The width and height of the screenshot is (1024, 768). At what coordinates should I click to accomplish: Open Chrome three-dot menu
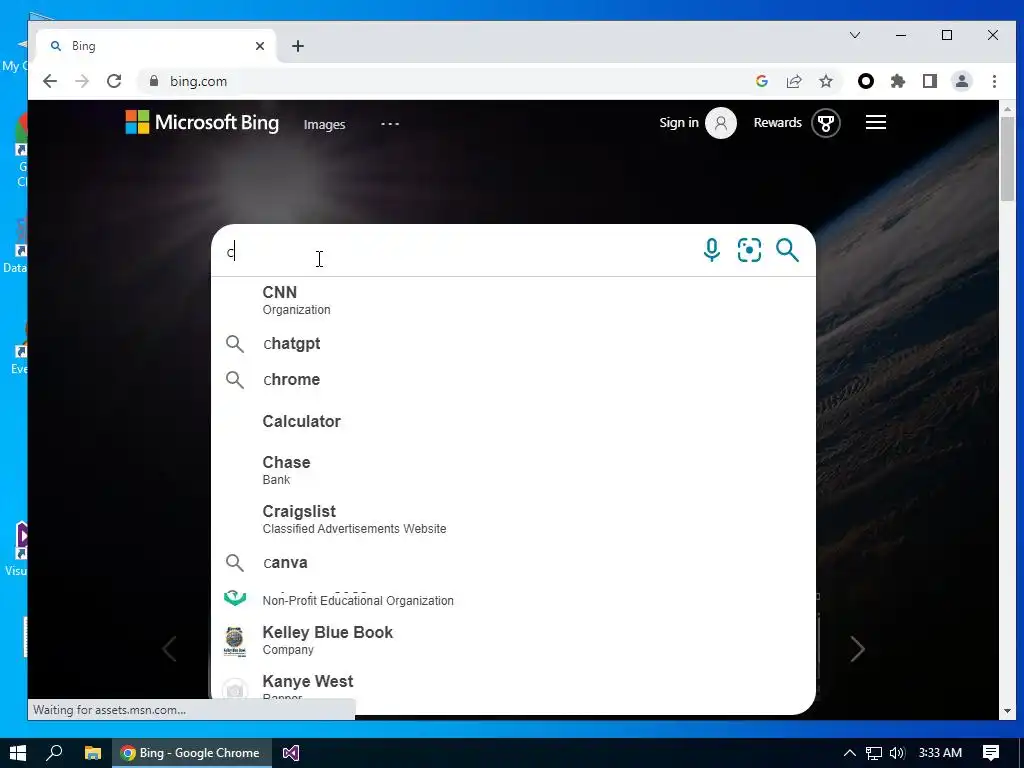pyautogui.click(x=994, y=81)
